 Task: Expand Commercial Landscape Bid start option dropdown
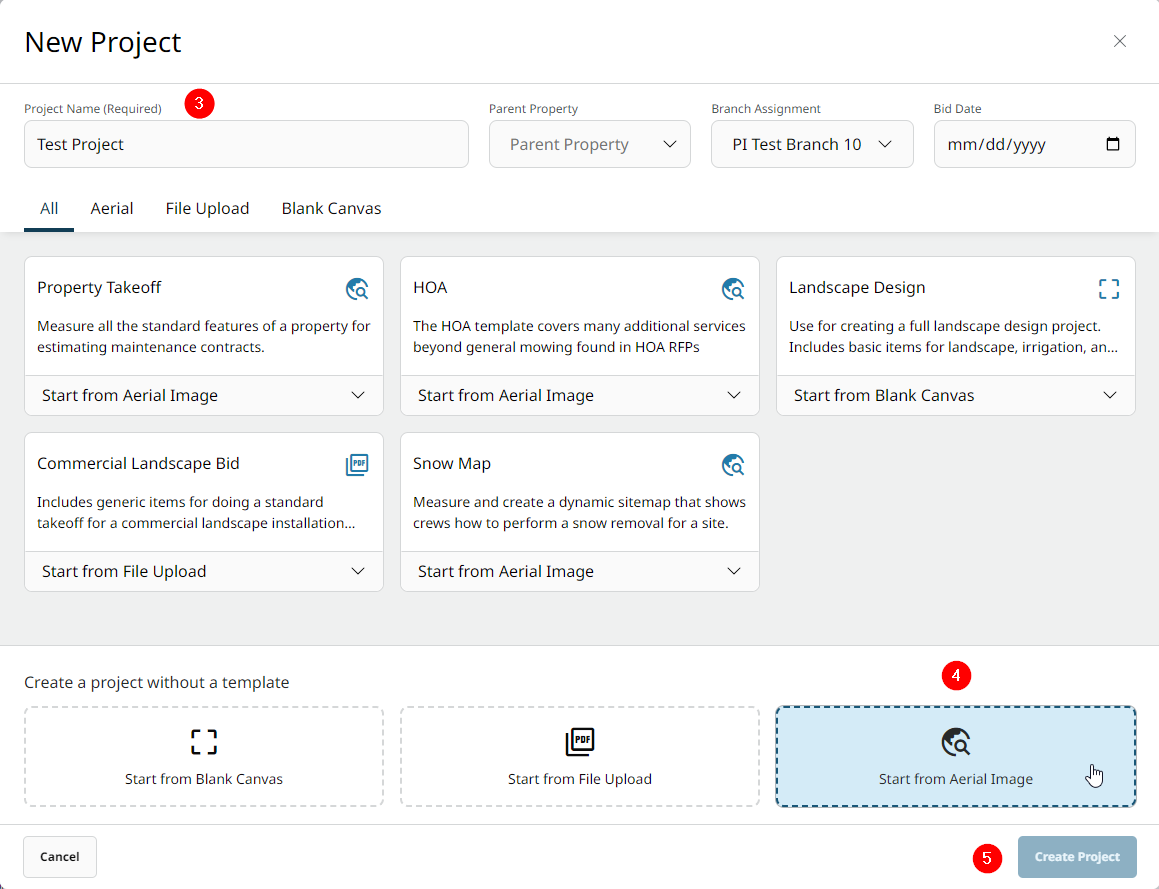coord(204,571)
